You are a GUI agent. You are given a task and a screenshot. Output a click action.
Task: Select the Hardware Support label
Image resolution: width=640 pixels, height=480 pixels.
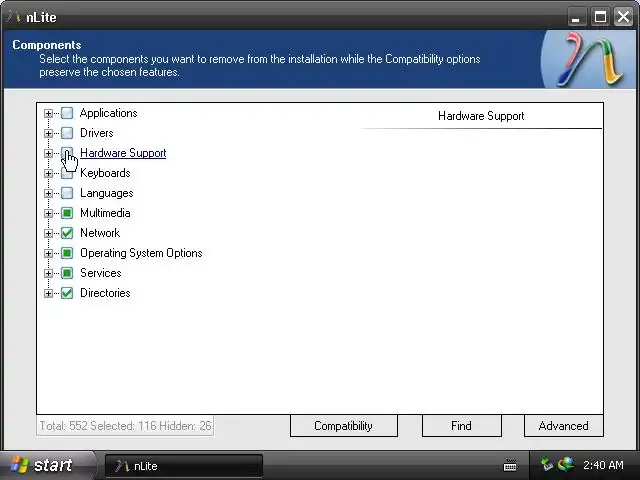(x=123, y=153)
